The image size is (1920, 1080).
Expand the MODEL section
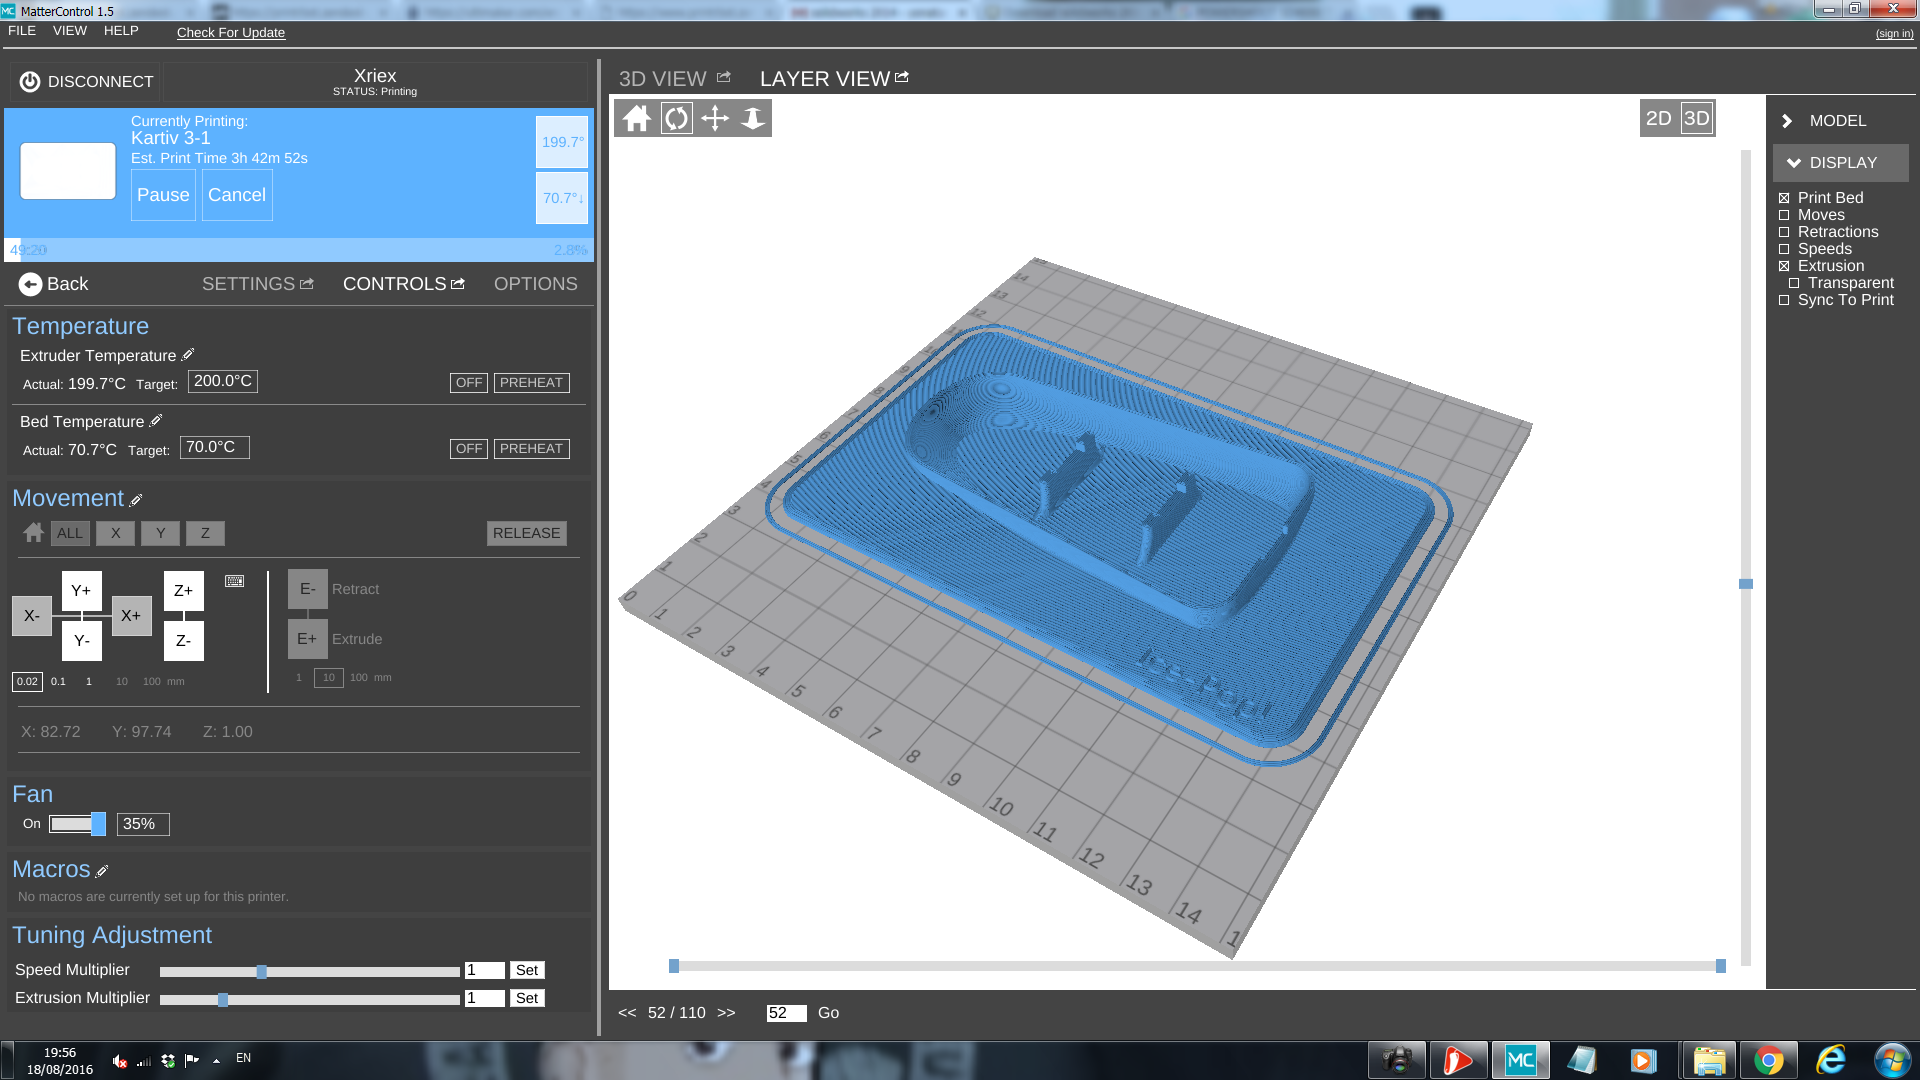coord(1840,121)
